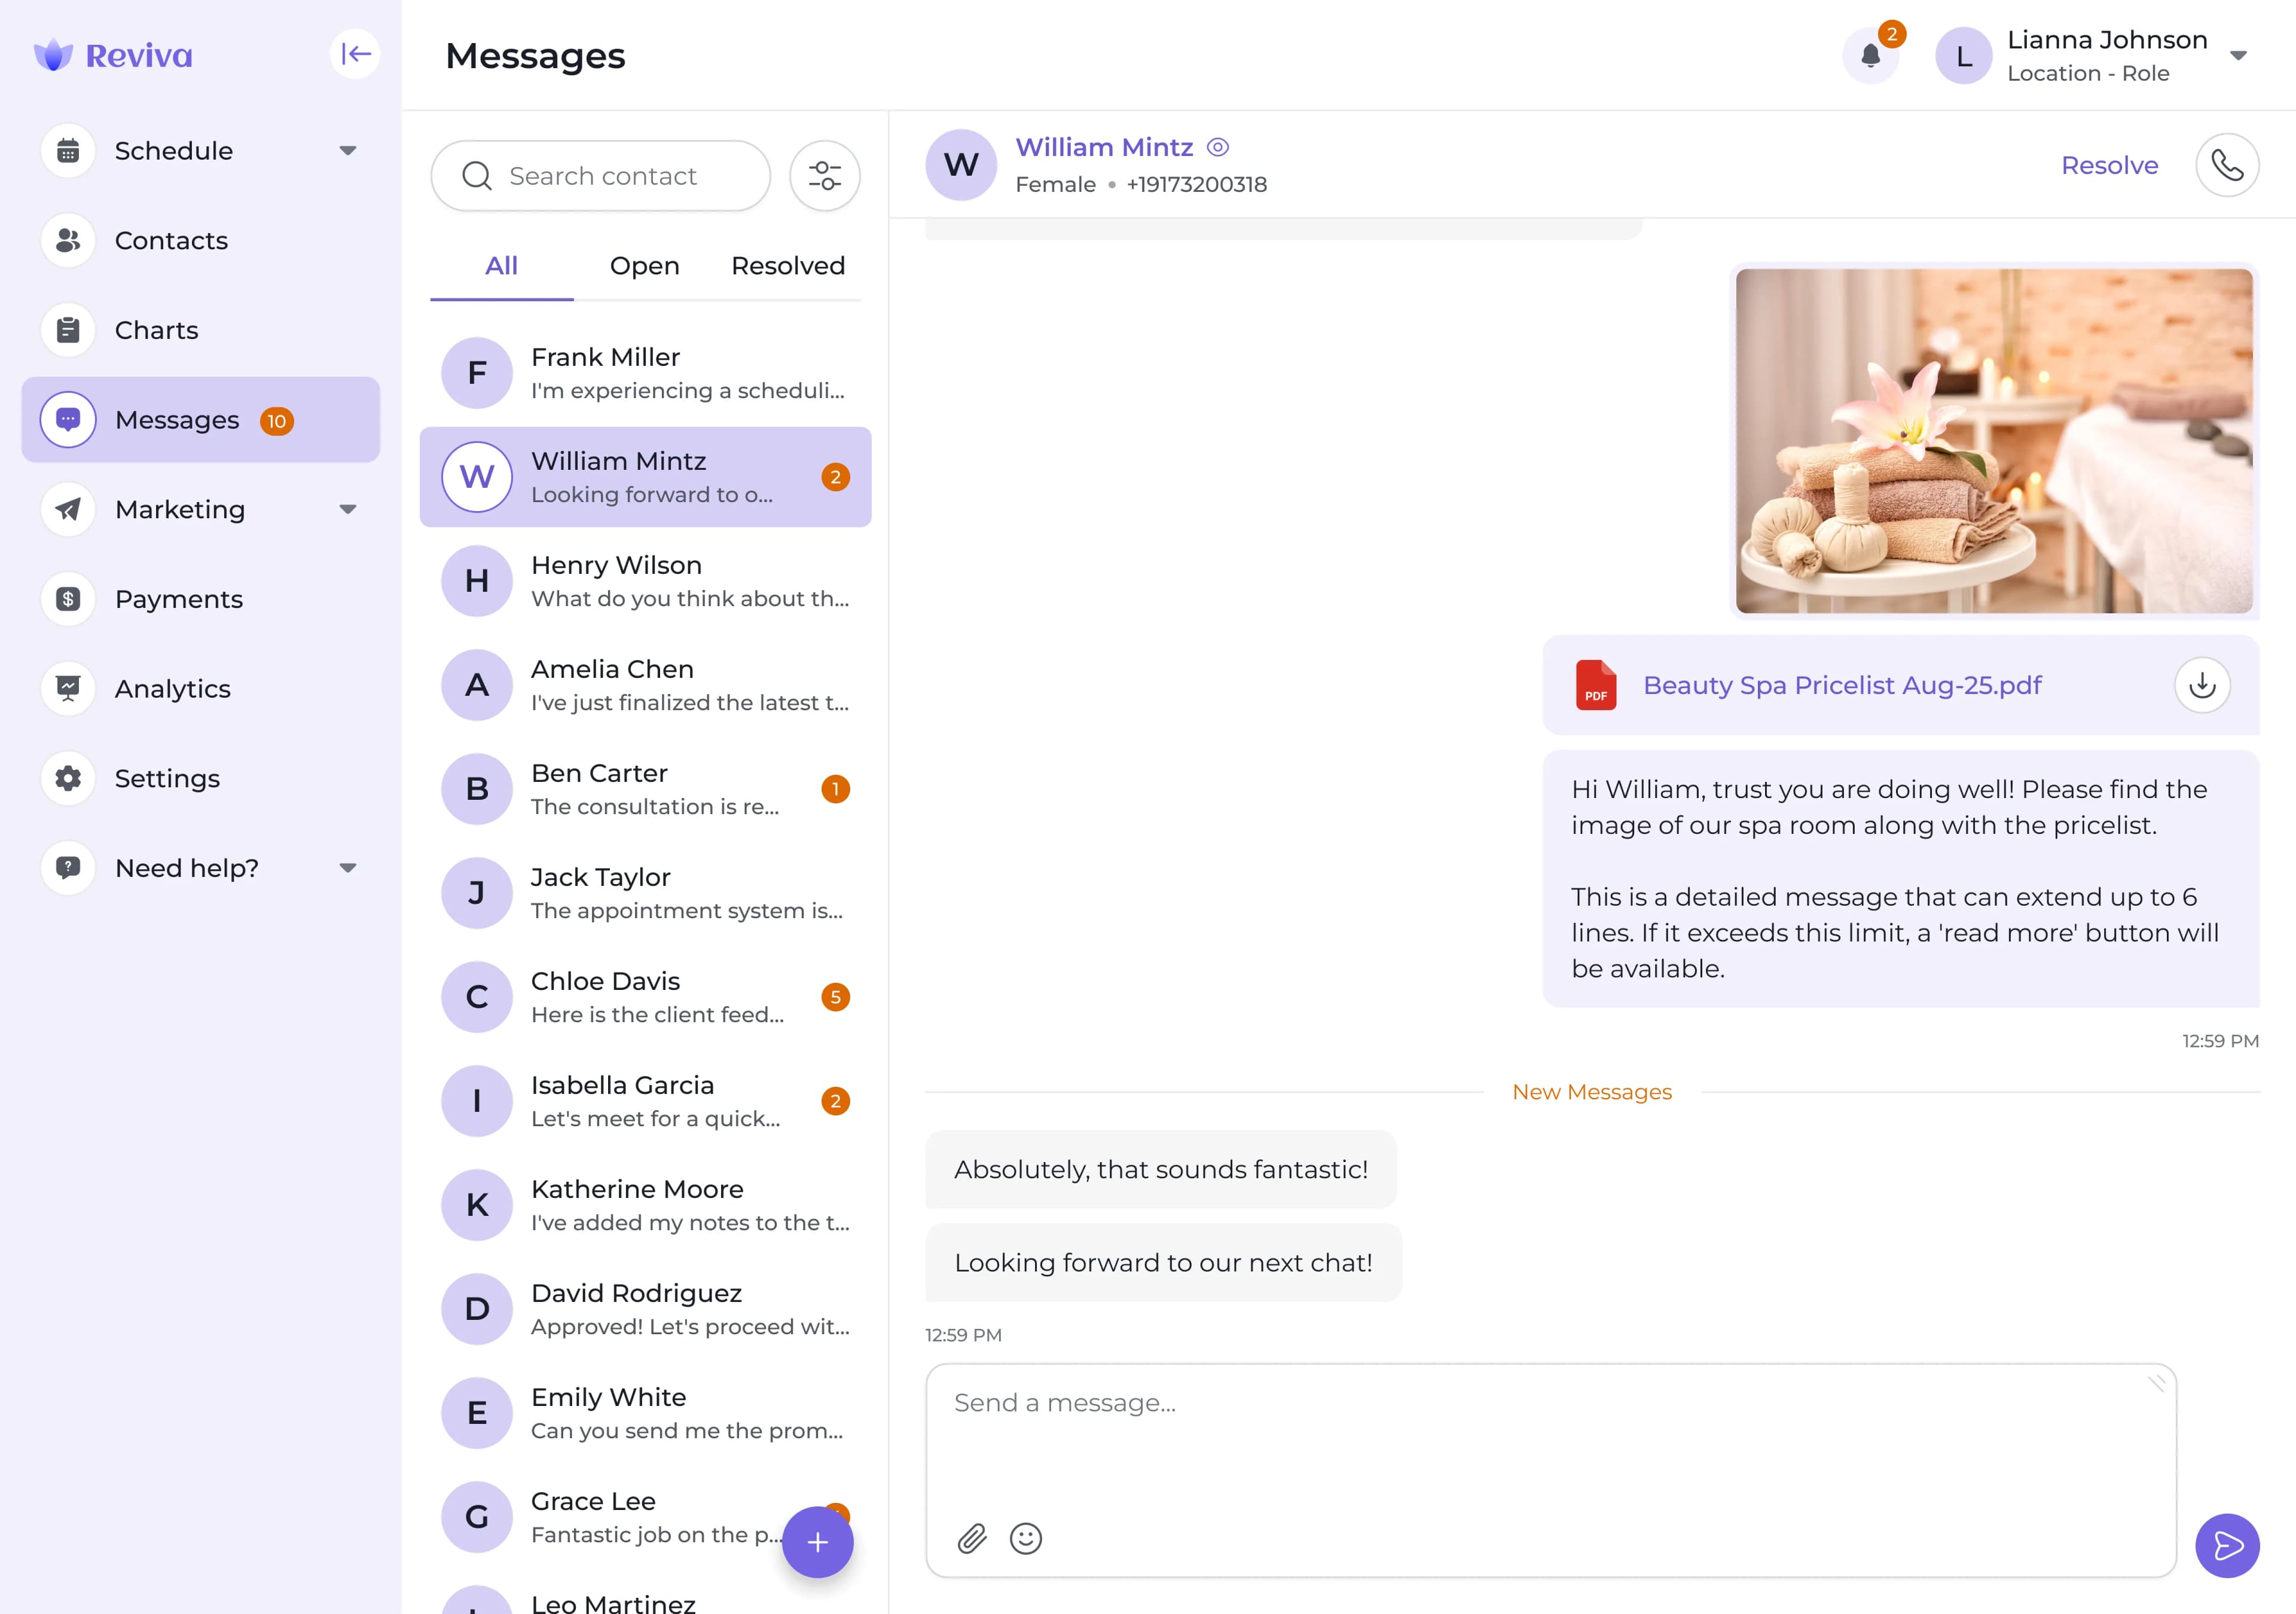Collapse the left sidebar
Image resolution: width=2296 pixels, height=1614 pixels.
tap(355, 53)
